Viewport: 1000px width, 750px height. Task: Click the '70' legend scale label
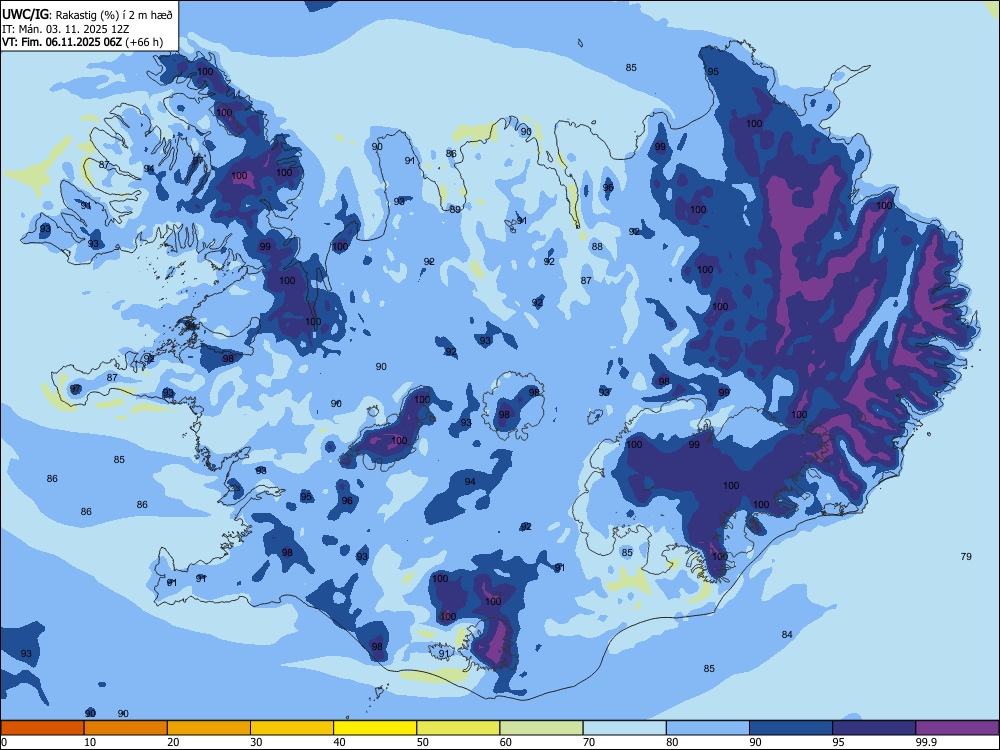[x=589, y=742]
